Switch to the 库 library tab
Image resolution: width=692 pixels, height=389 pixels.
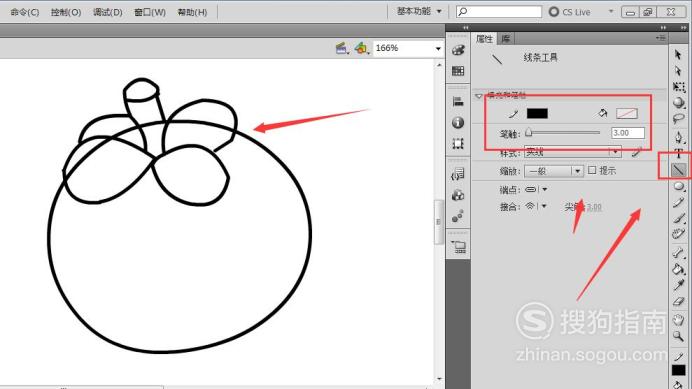pyautogui.click(x=506, y=39)
